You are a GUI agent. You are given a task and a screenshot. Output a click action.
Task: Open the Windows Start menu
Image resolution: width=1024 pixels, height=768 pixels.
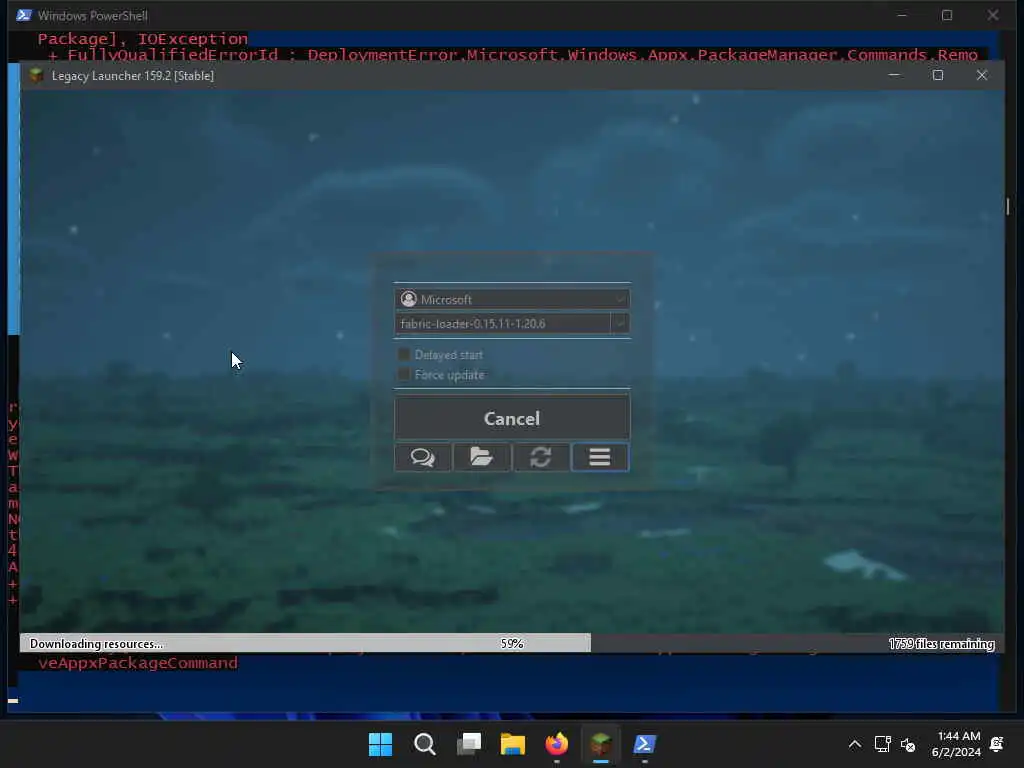[x=380, y=744]
